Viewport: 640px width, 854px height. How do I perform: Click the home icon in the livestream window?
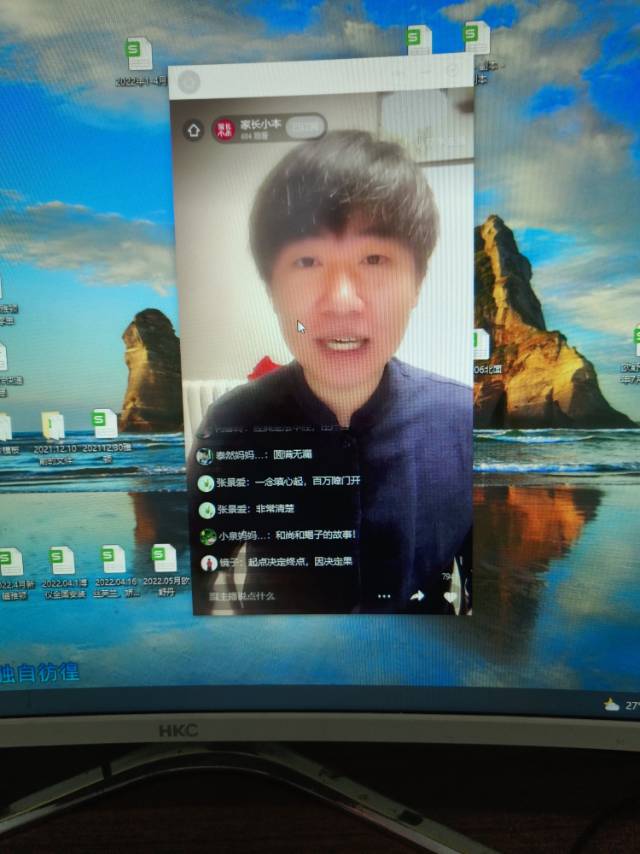tap(193, 130)
